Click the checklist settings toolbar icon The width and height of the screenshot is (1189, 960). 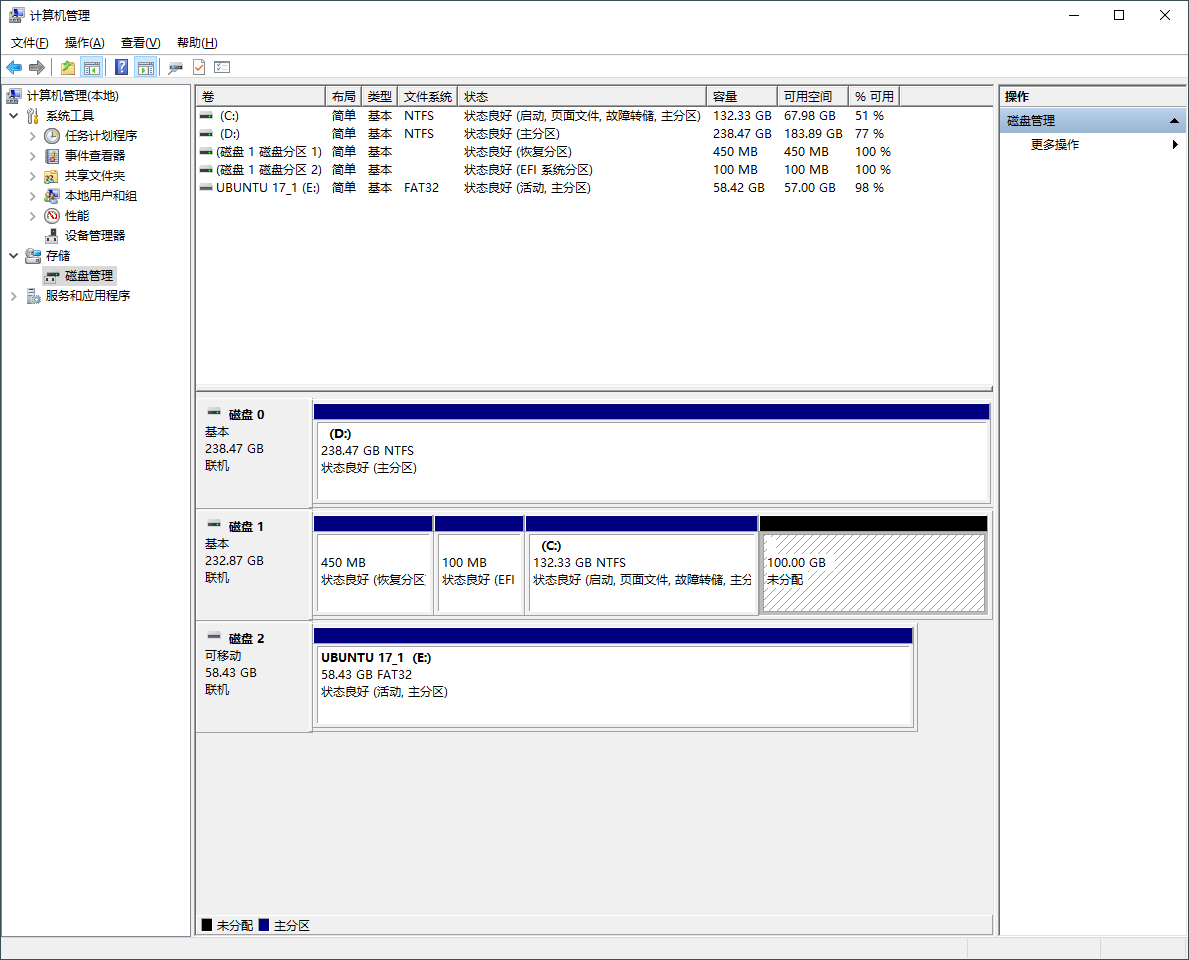pos(222,67)
